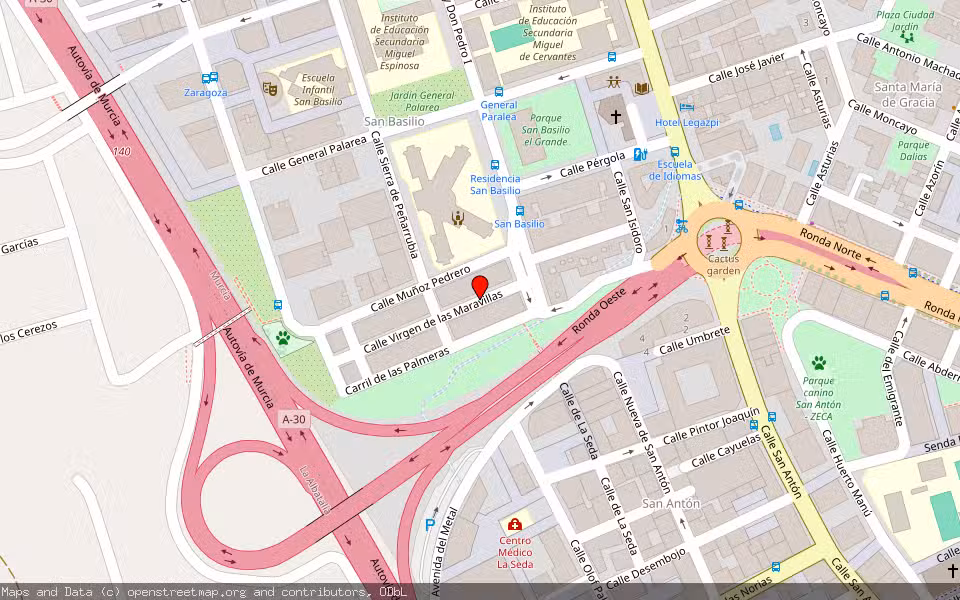Screen dimensions: 960x600
Task: Click the EV charging station icon
Action: click(x=640, y=154)
